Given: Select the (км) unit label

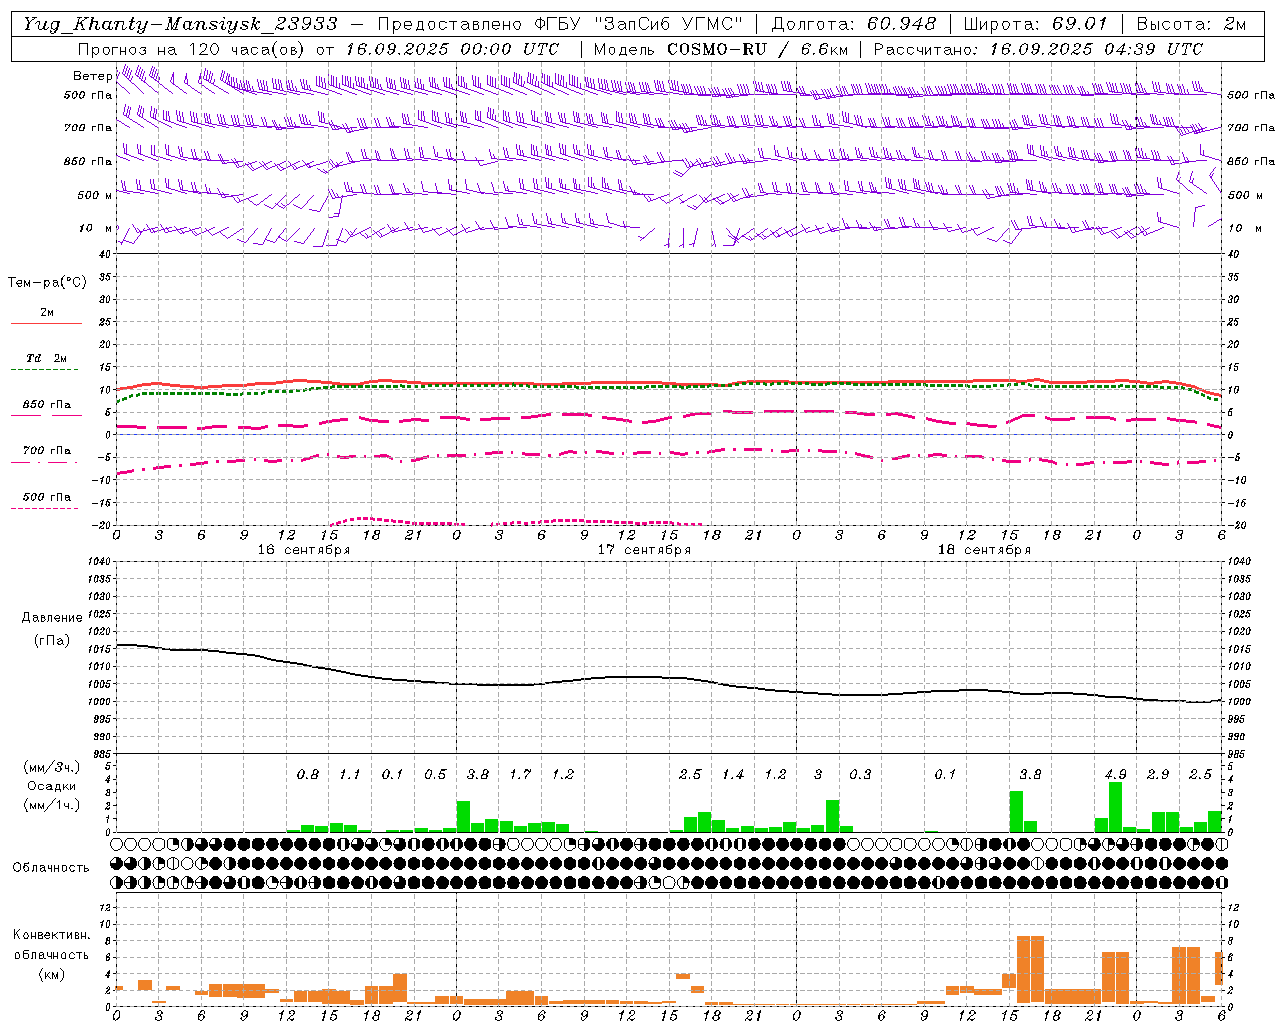Looking at the screenshot, I should pyautogui.click(x=51, y=974).
